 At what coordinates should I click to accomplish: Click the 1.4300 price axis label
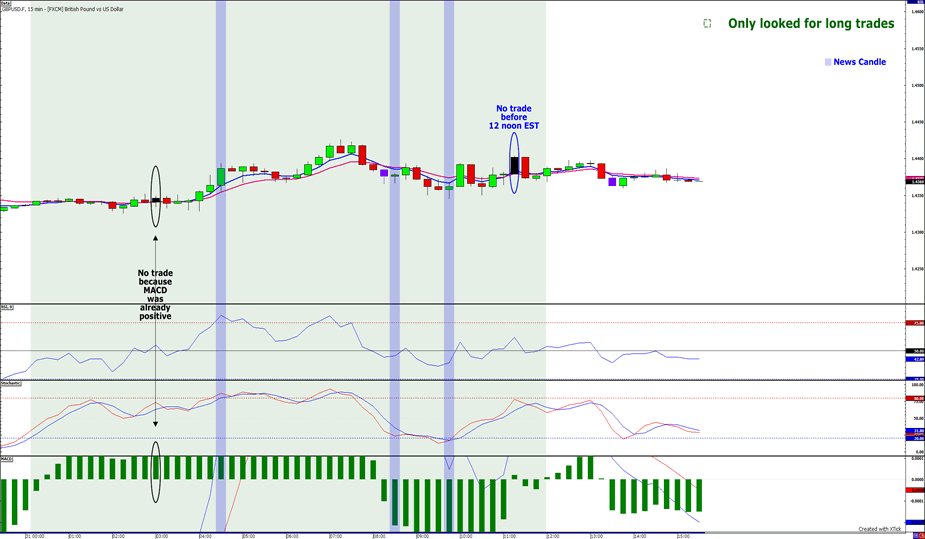point(918,233)
